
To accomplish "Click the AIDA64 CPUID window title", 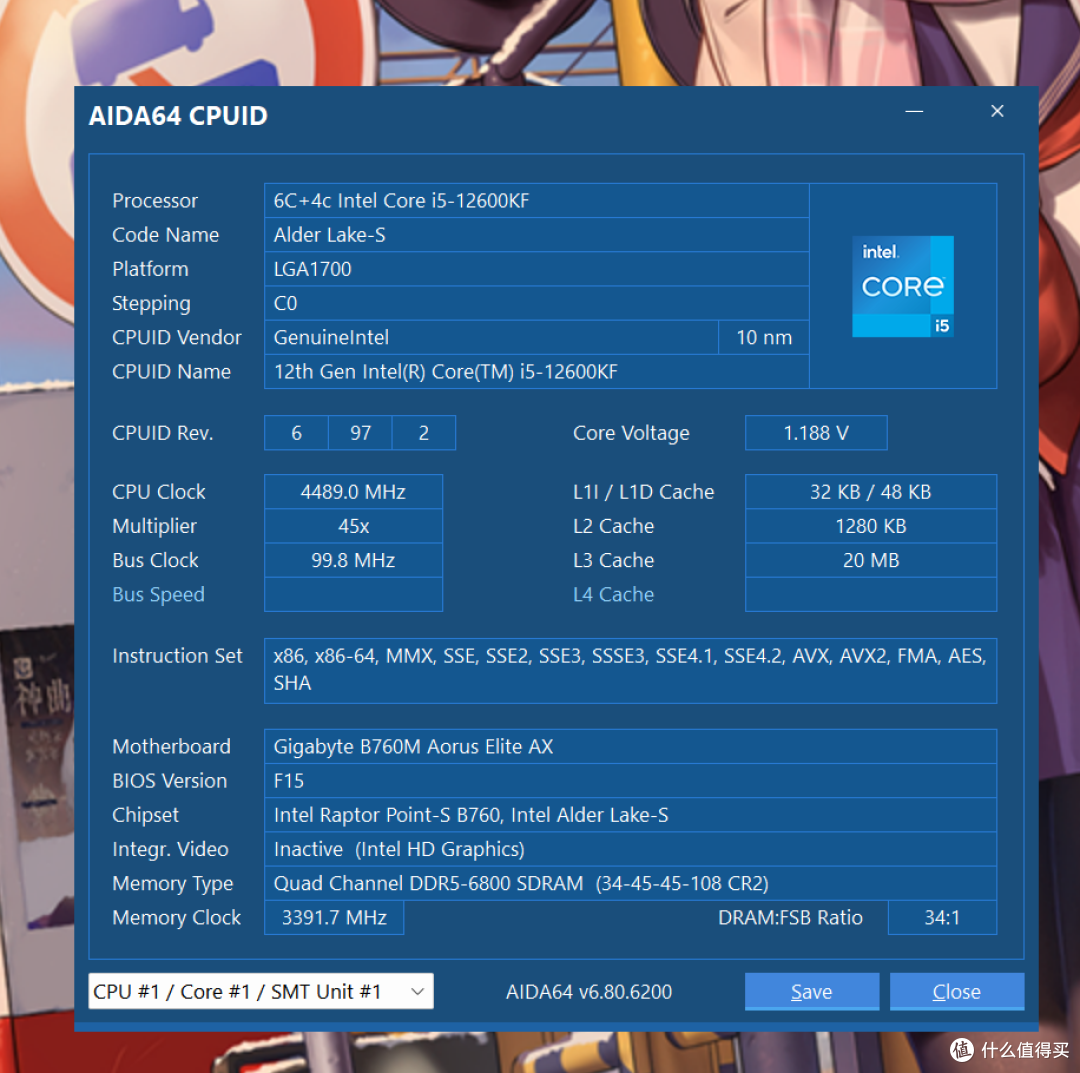I will point(178,116).
